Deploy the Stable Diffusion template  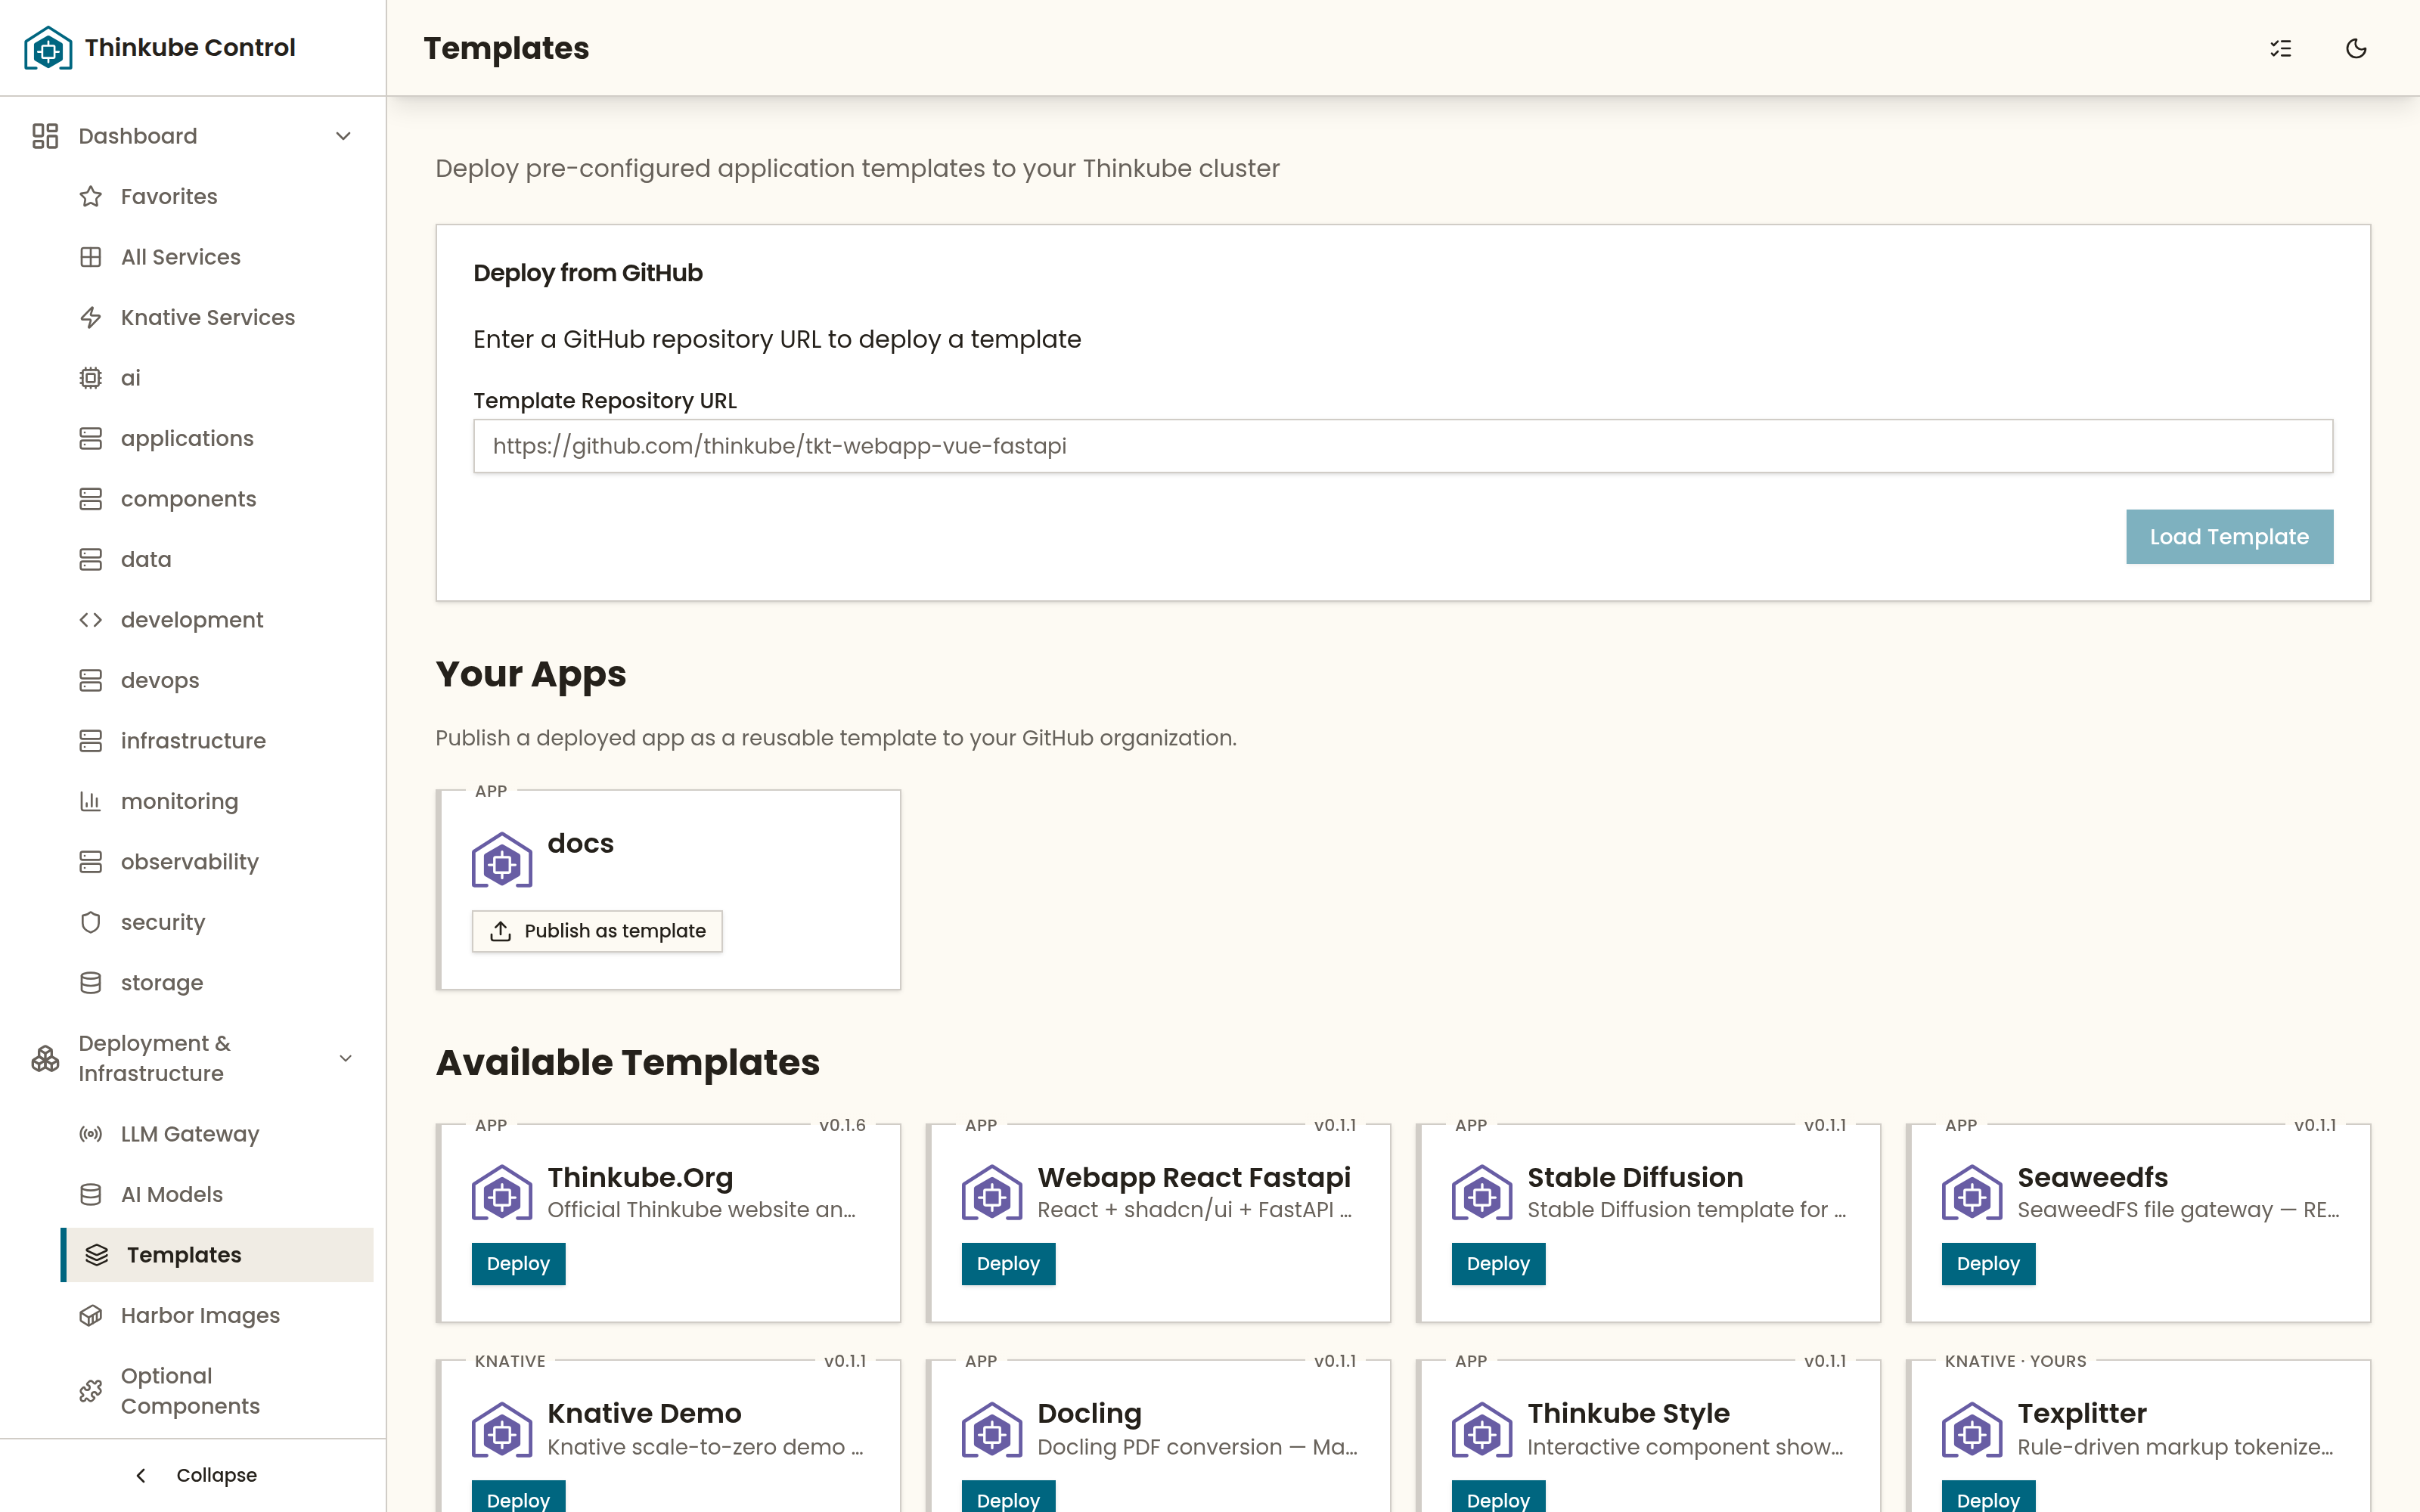(x=1498, y=1264)
